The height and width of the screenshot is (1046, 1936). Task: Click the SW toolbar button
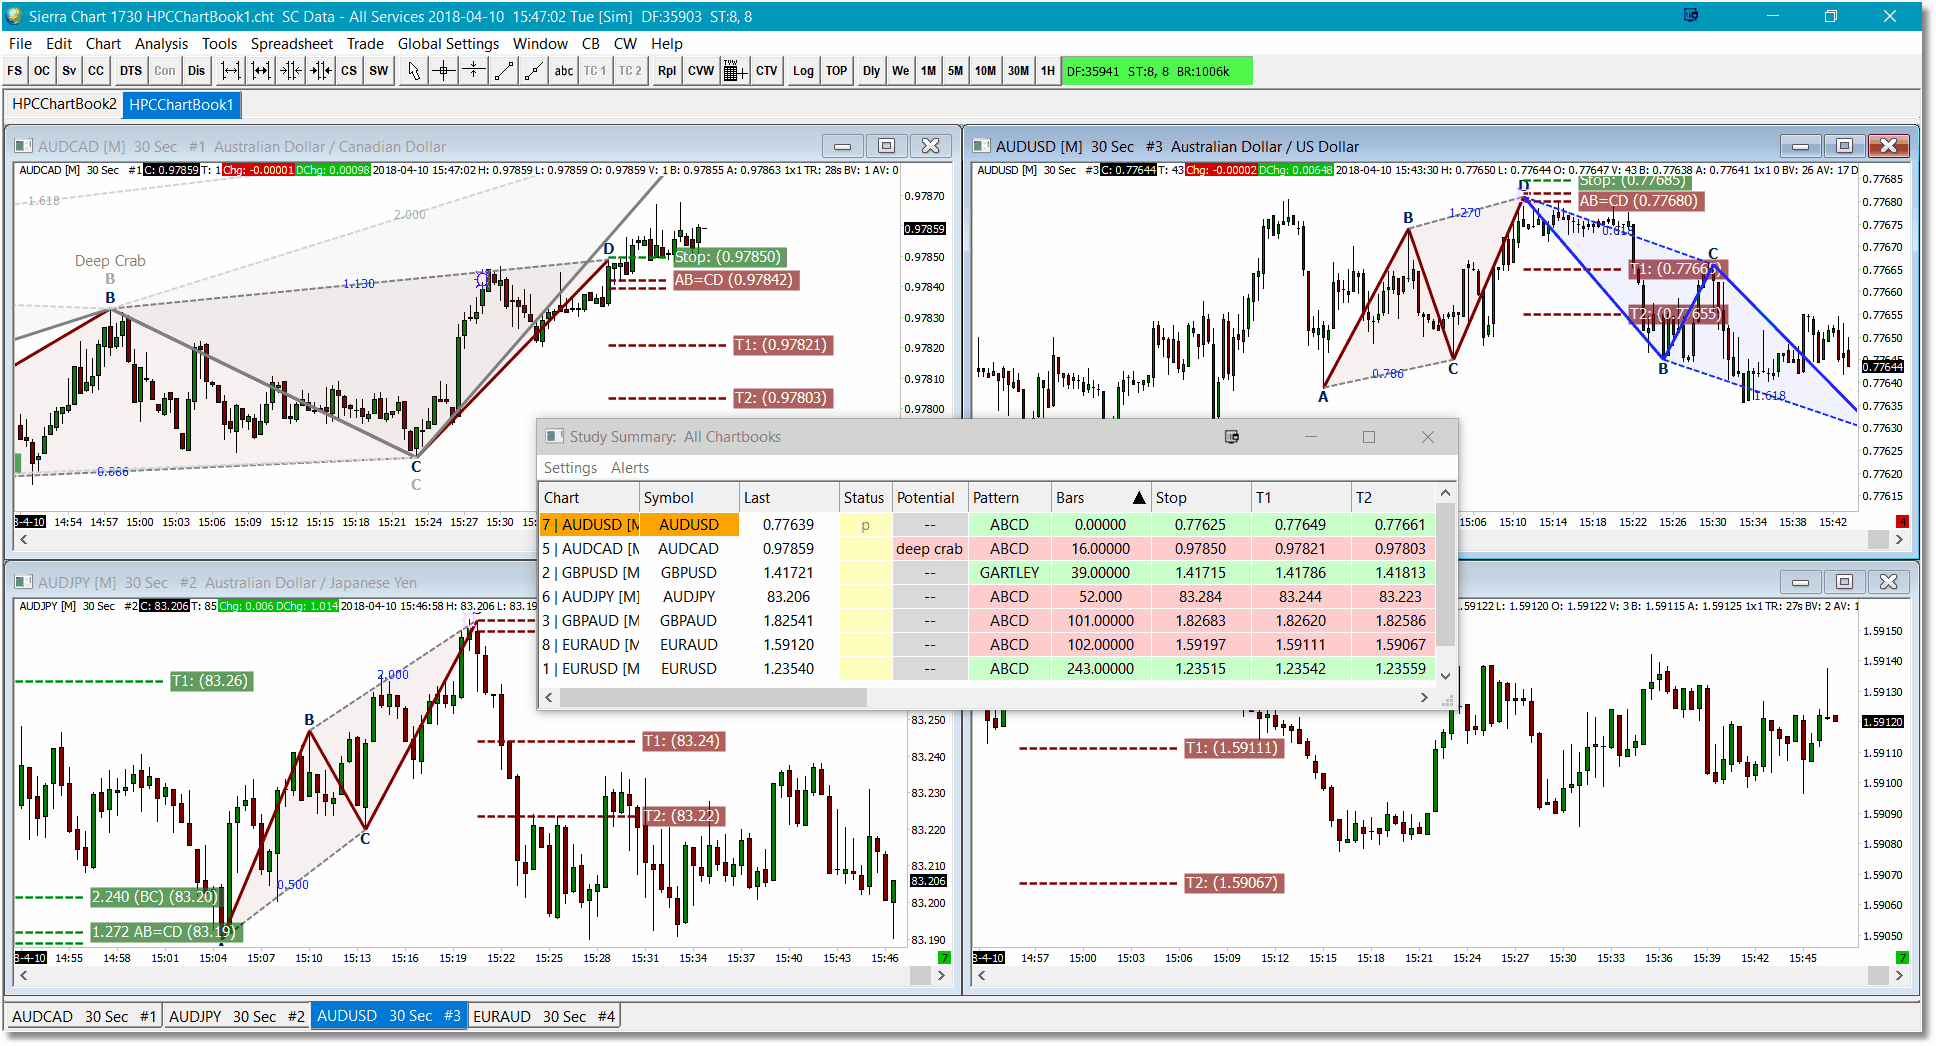pos(379,71)
